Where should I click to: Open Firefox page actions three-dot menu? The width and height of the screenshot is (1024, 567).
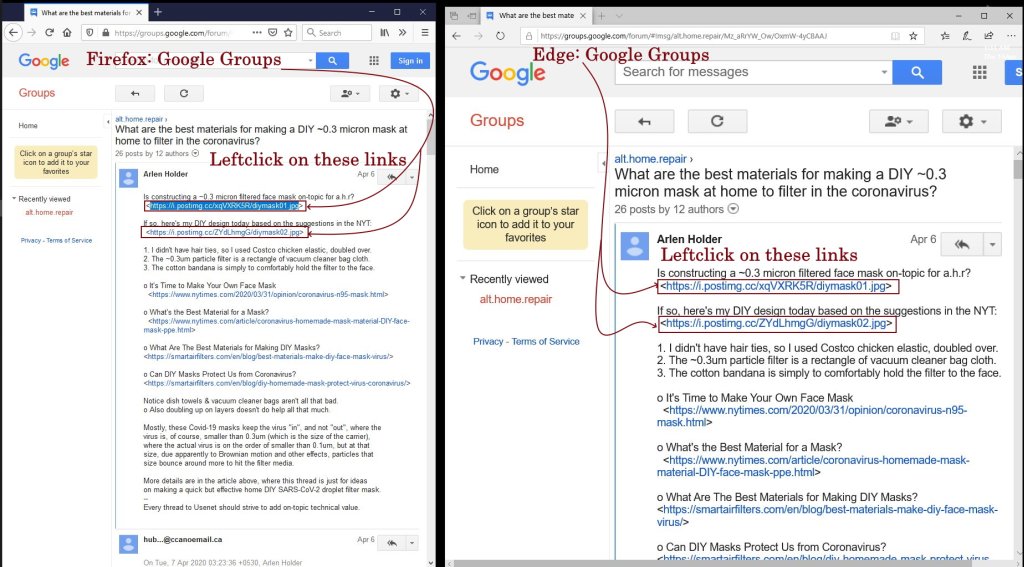pos(257,32)
